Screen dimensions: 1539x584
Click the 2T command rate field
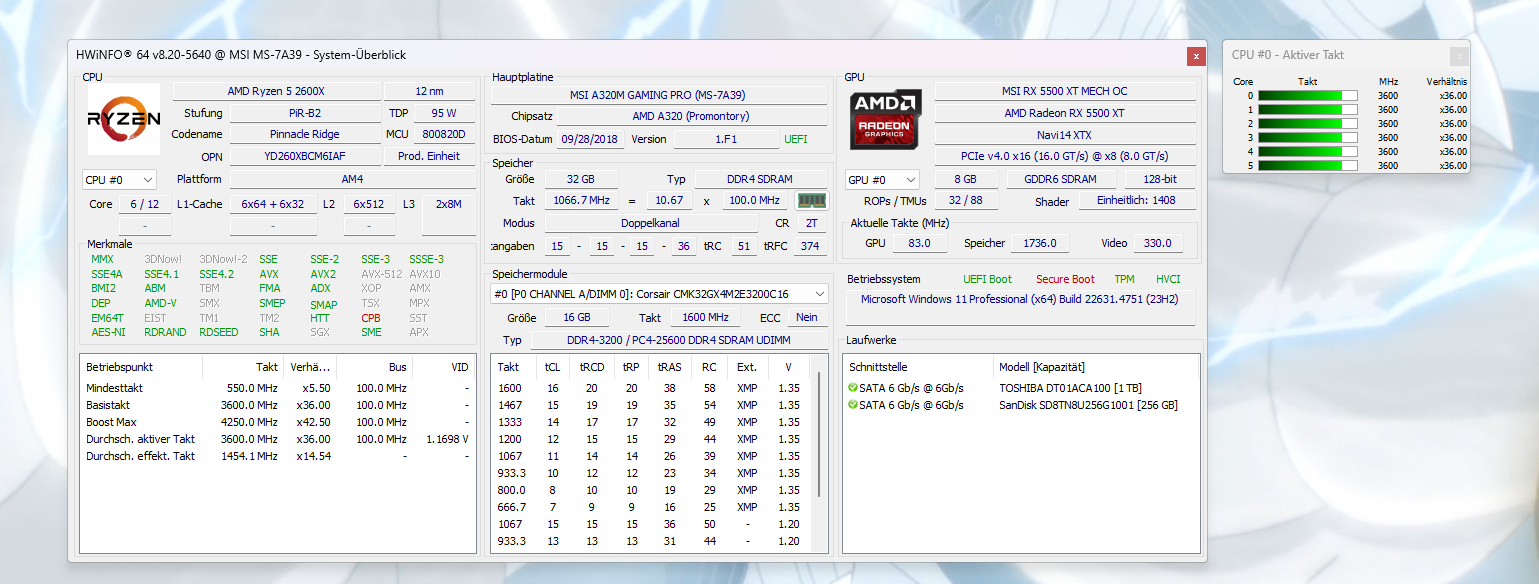click(x=810, y=223)
